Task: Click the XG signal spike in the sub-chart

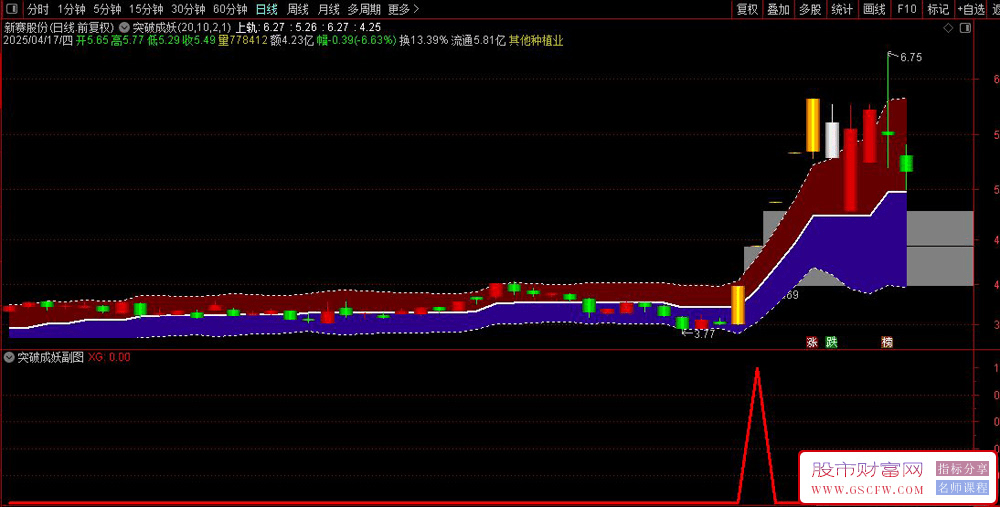Action: (x=757, y=434)
